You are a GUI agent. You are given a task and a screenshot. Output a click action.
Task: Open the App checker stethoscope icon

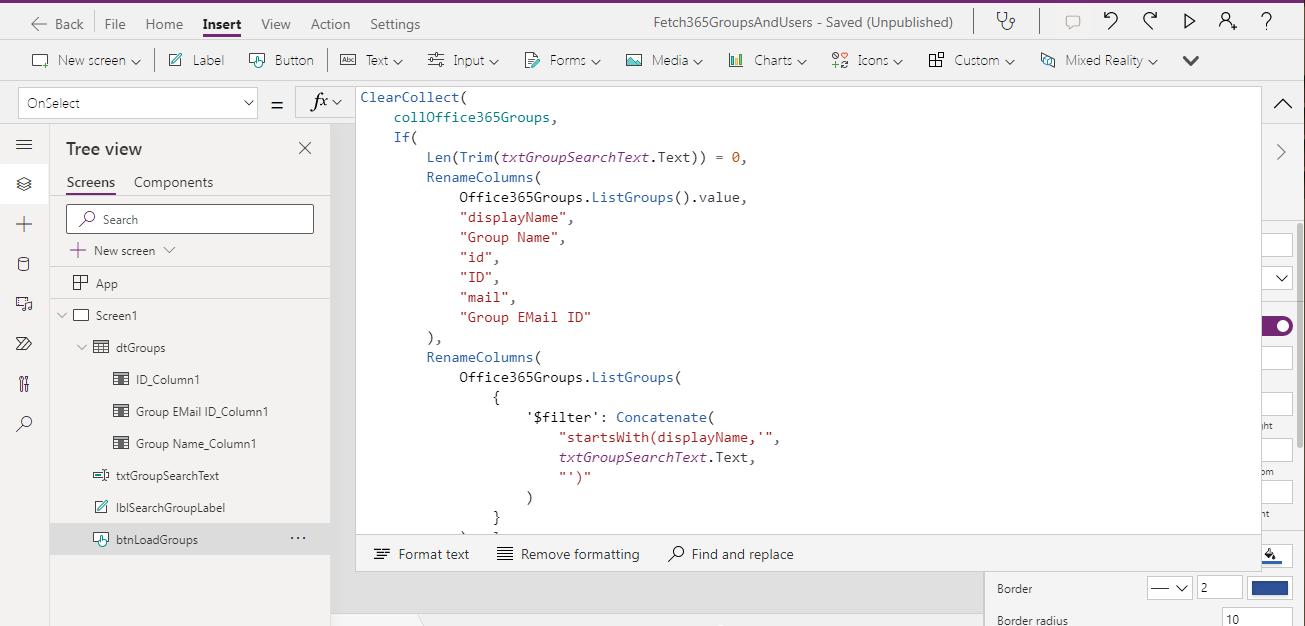click(1006, 21)
